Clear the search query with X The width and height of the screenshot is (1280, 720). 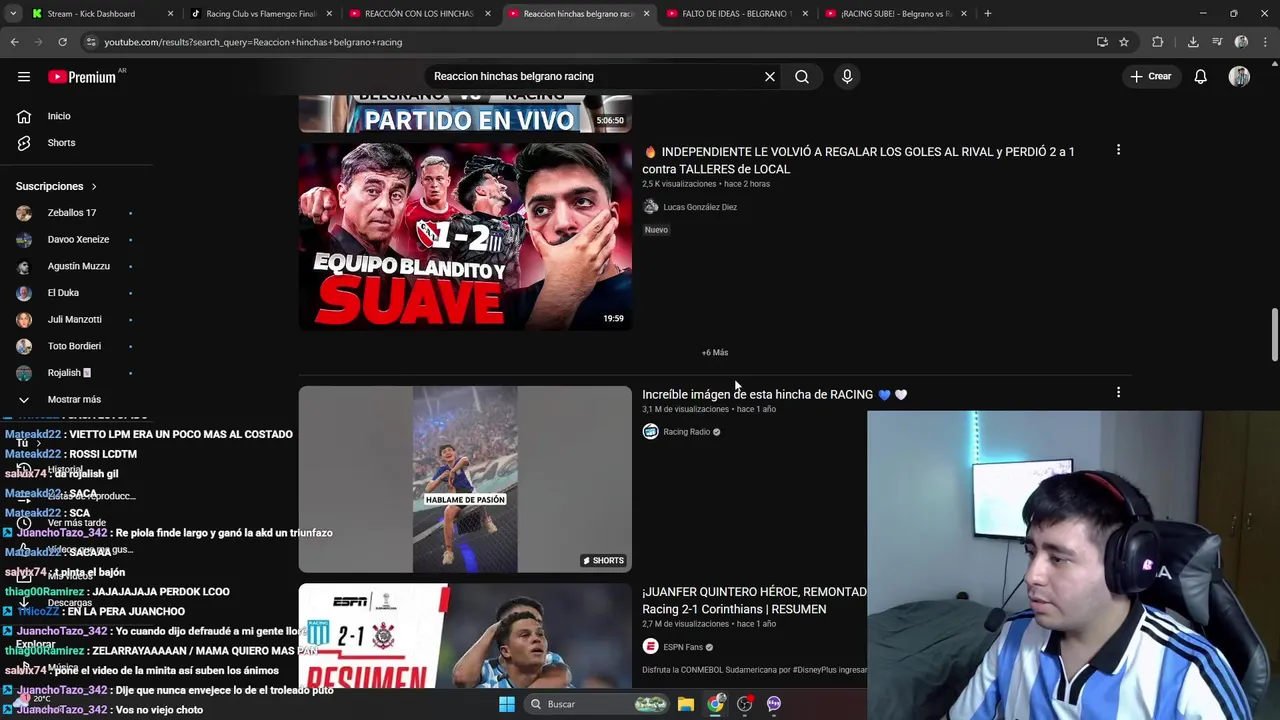[770, 76]
